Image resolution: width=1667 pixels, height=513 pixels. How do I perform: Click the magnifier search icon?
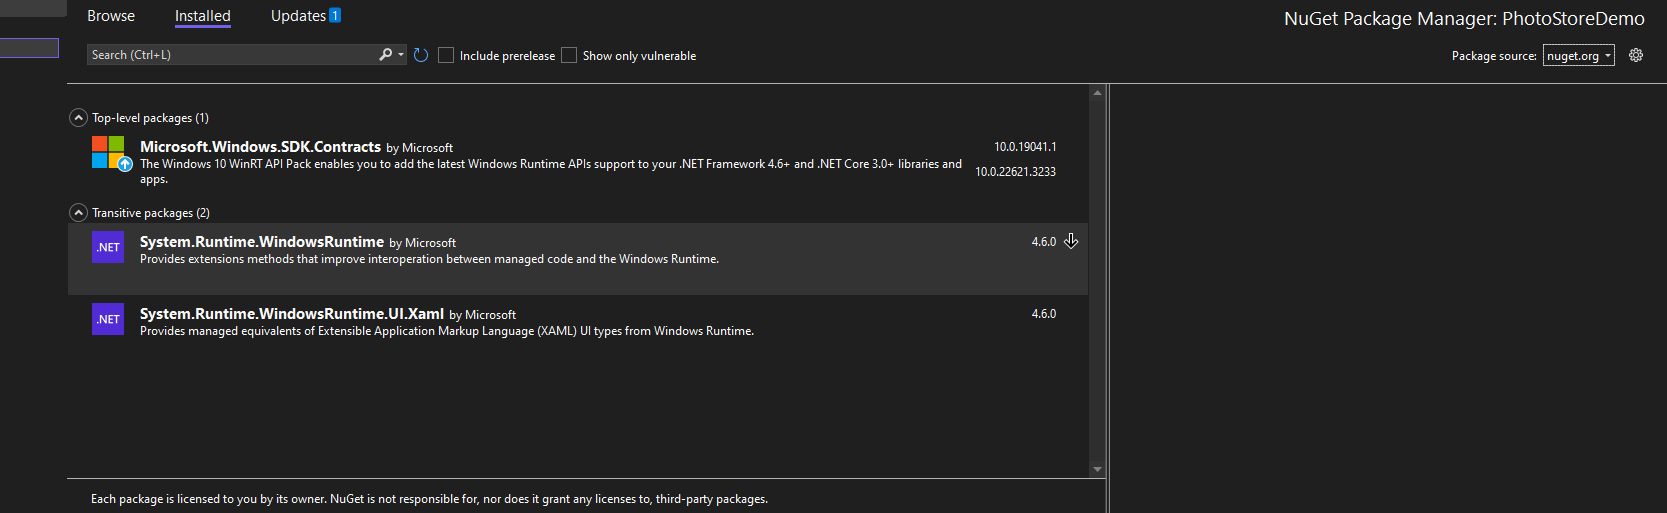(x=385, y=55)
